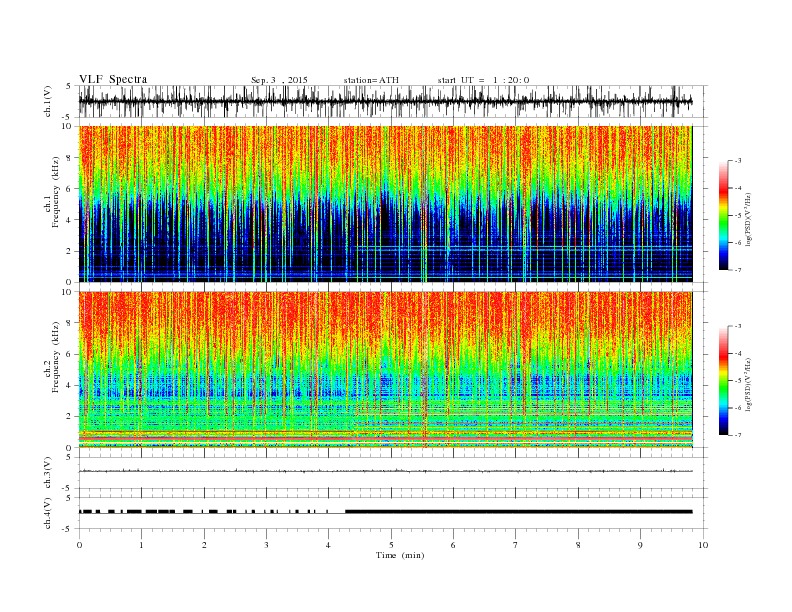Click ch.1 frequency axis tick "8"

click(x=69, y=158)
